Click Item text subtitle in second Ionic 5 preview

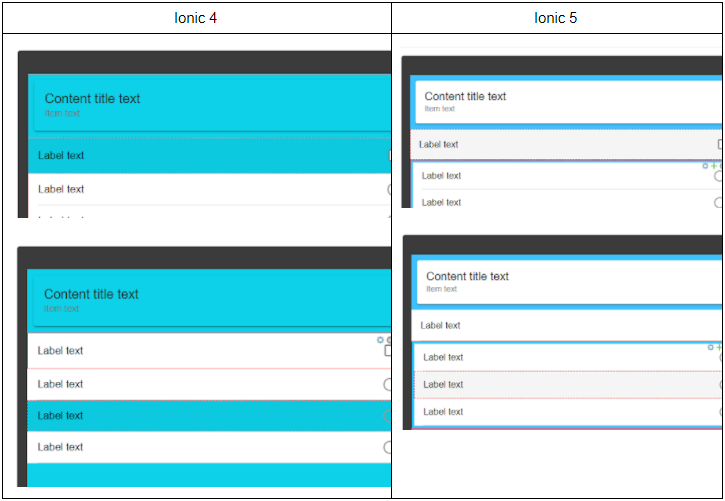pos(442,289)
